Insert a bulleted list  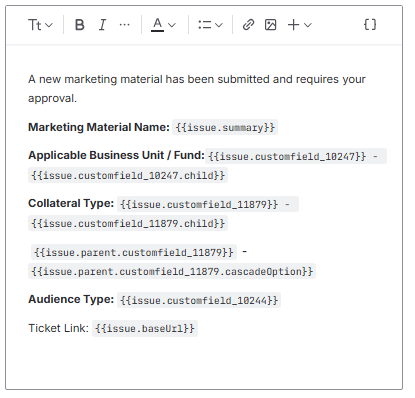205,25
